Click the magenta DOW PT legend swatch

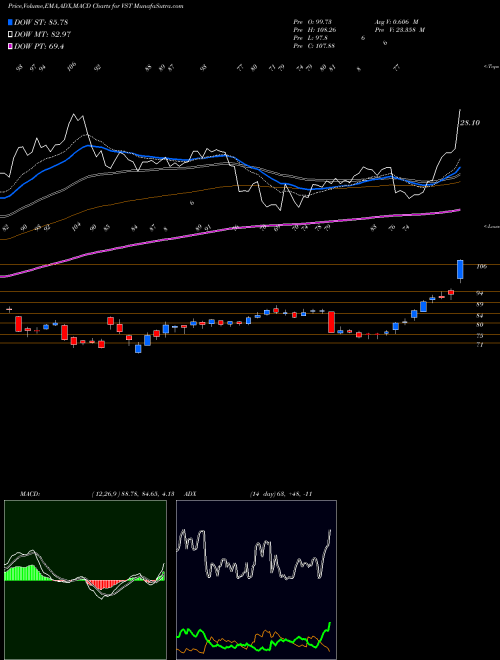(11, 47)
